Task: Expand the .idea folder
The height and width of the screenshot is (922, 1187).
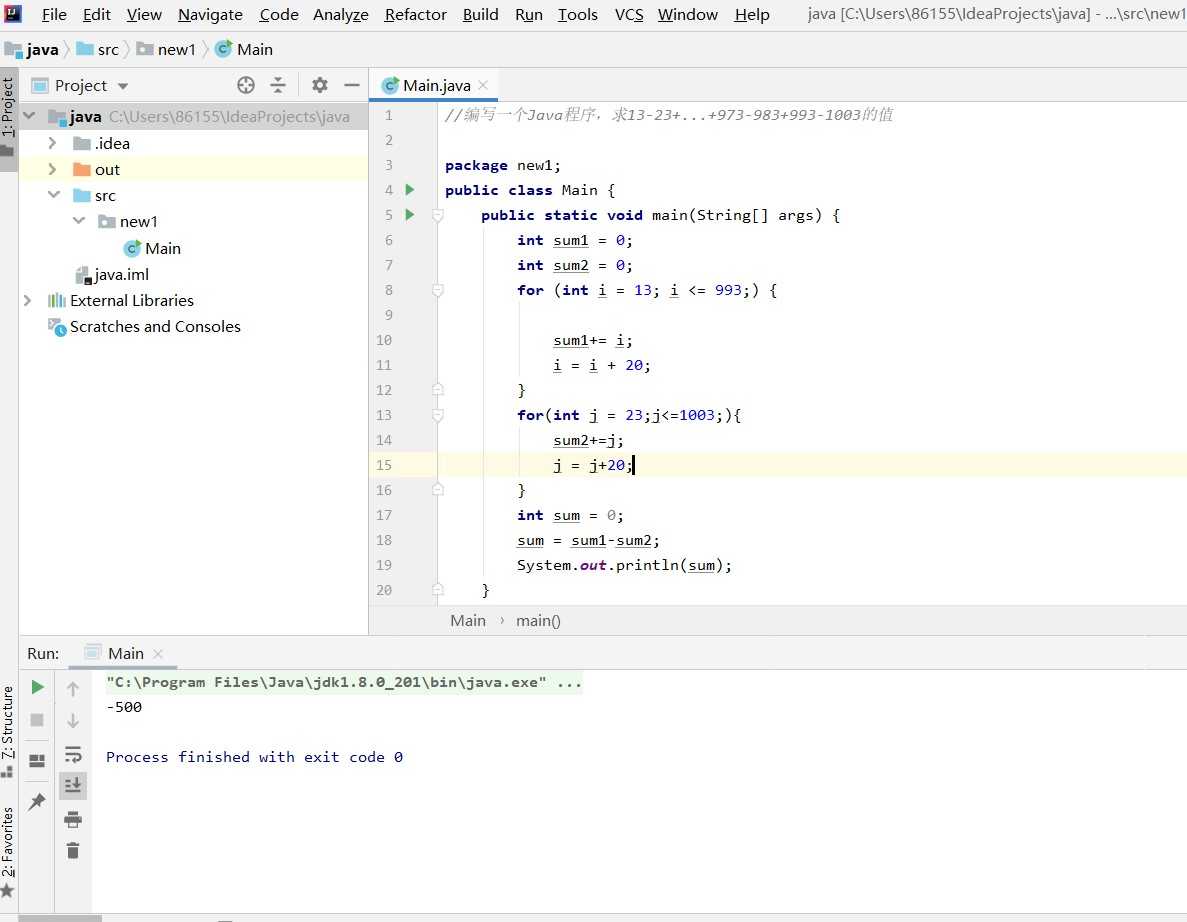Action: pyautogui.click(x=52, y=142)
